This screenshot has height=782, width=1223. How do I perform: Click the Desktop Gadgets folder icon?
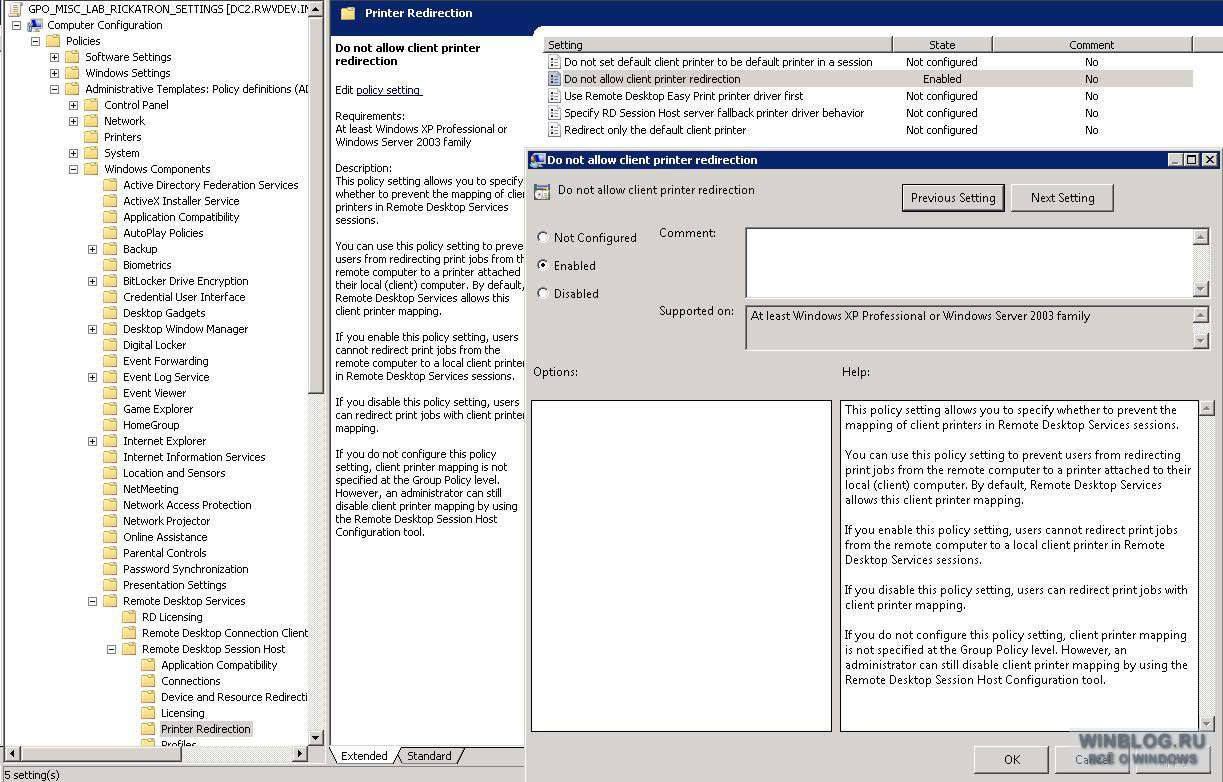pos(110,313)
